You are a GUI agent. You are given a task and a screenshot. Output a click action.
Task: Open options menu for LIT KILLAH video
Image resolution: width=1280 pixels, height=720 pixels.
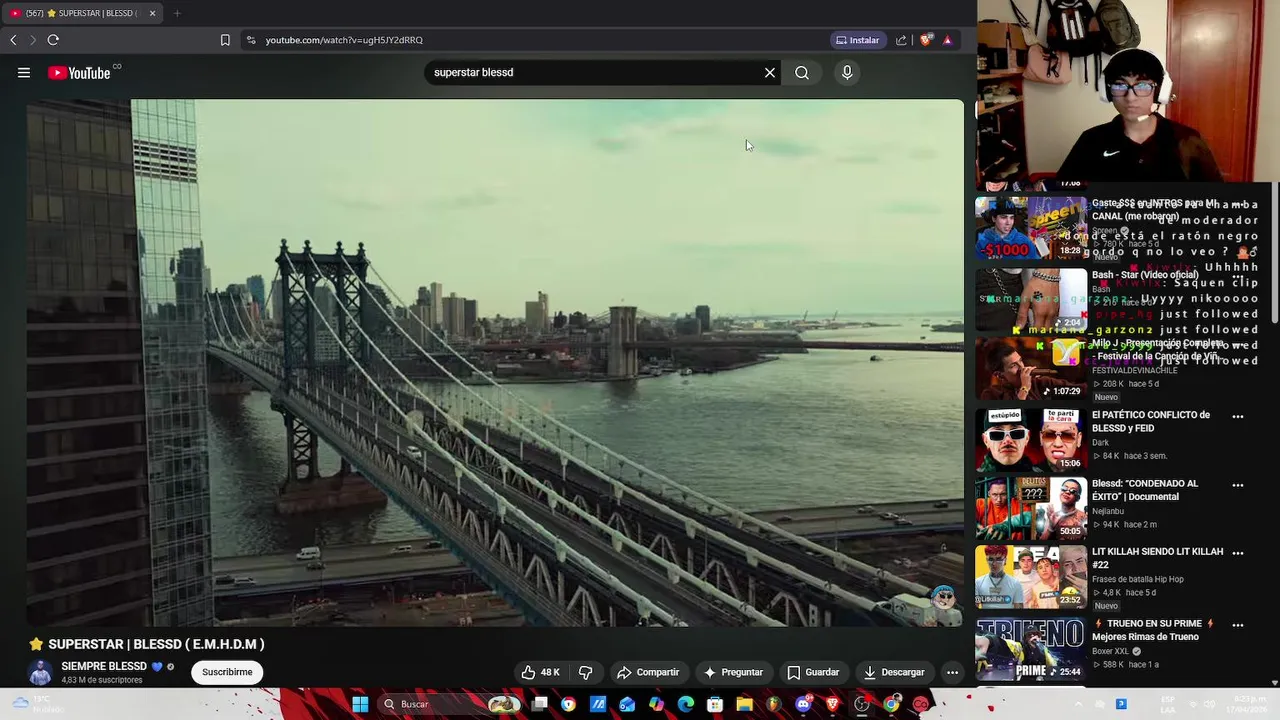(1238, 552)
